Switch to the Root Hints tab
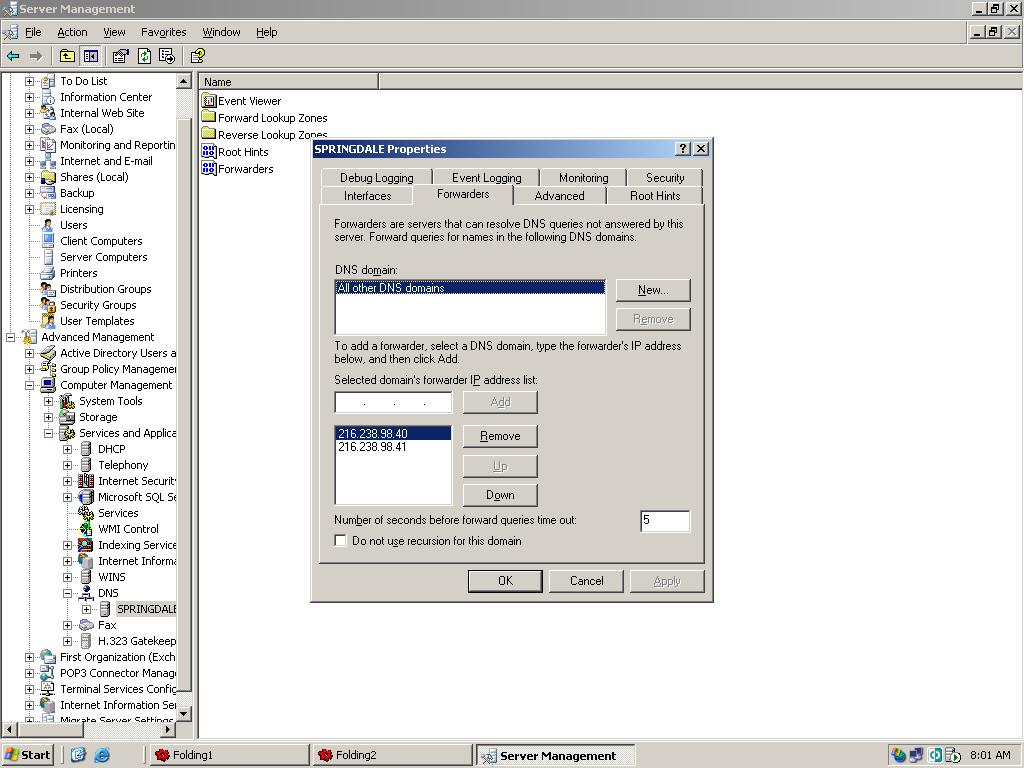1024x768 pixels. (654, 196)
